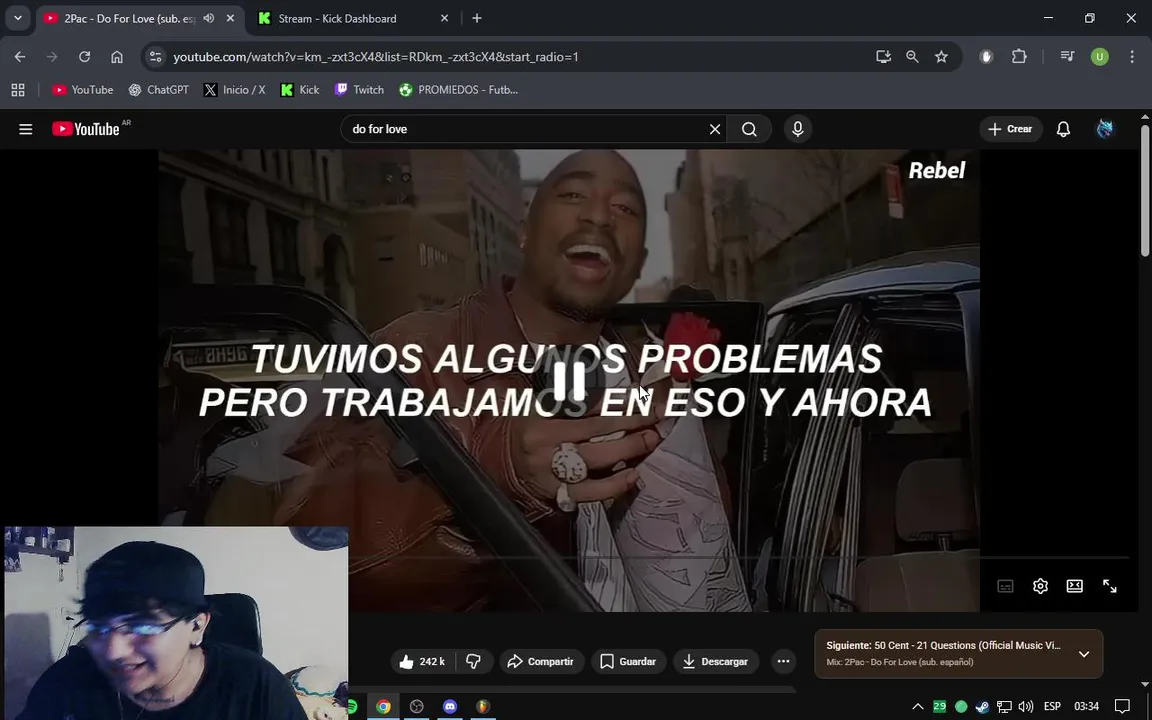Go back in browser history
The width and height of the screenshot is (1152, 720).
[20, 57]
